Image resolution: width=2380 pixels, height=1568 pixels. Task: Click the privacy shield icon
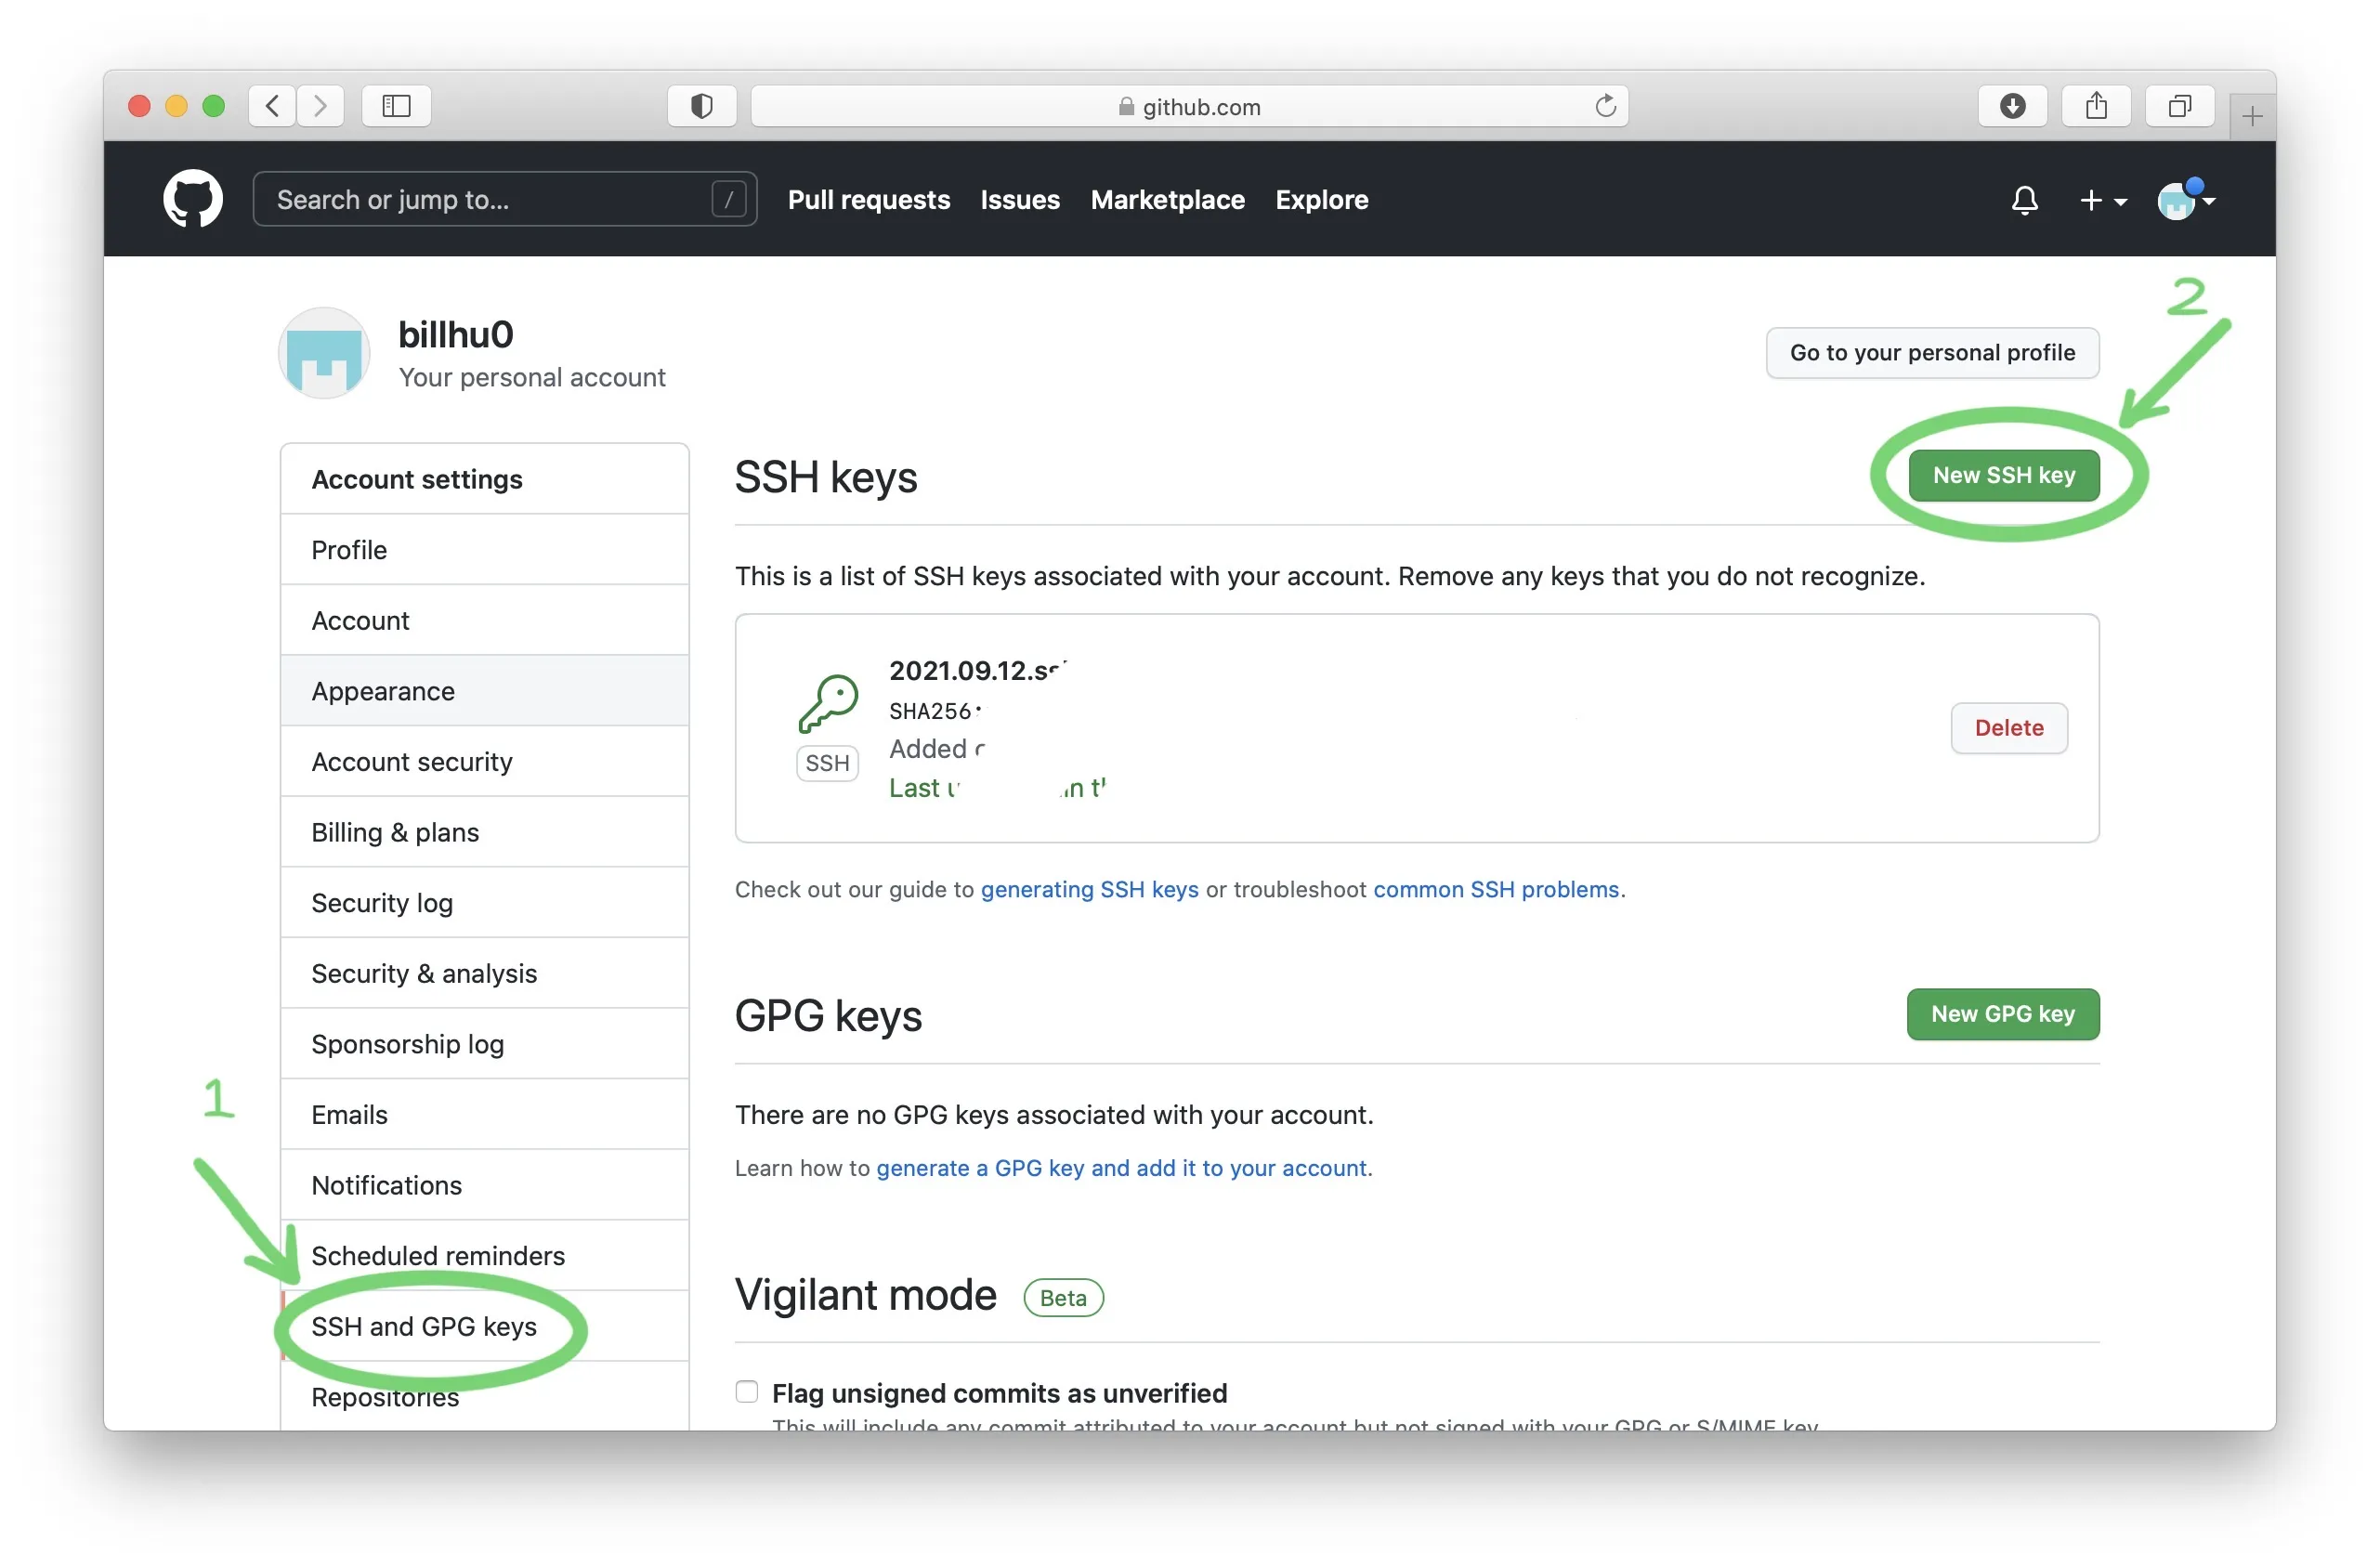(701, 106)
